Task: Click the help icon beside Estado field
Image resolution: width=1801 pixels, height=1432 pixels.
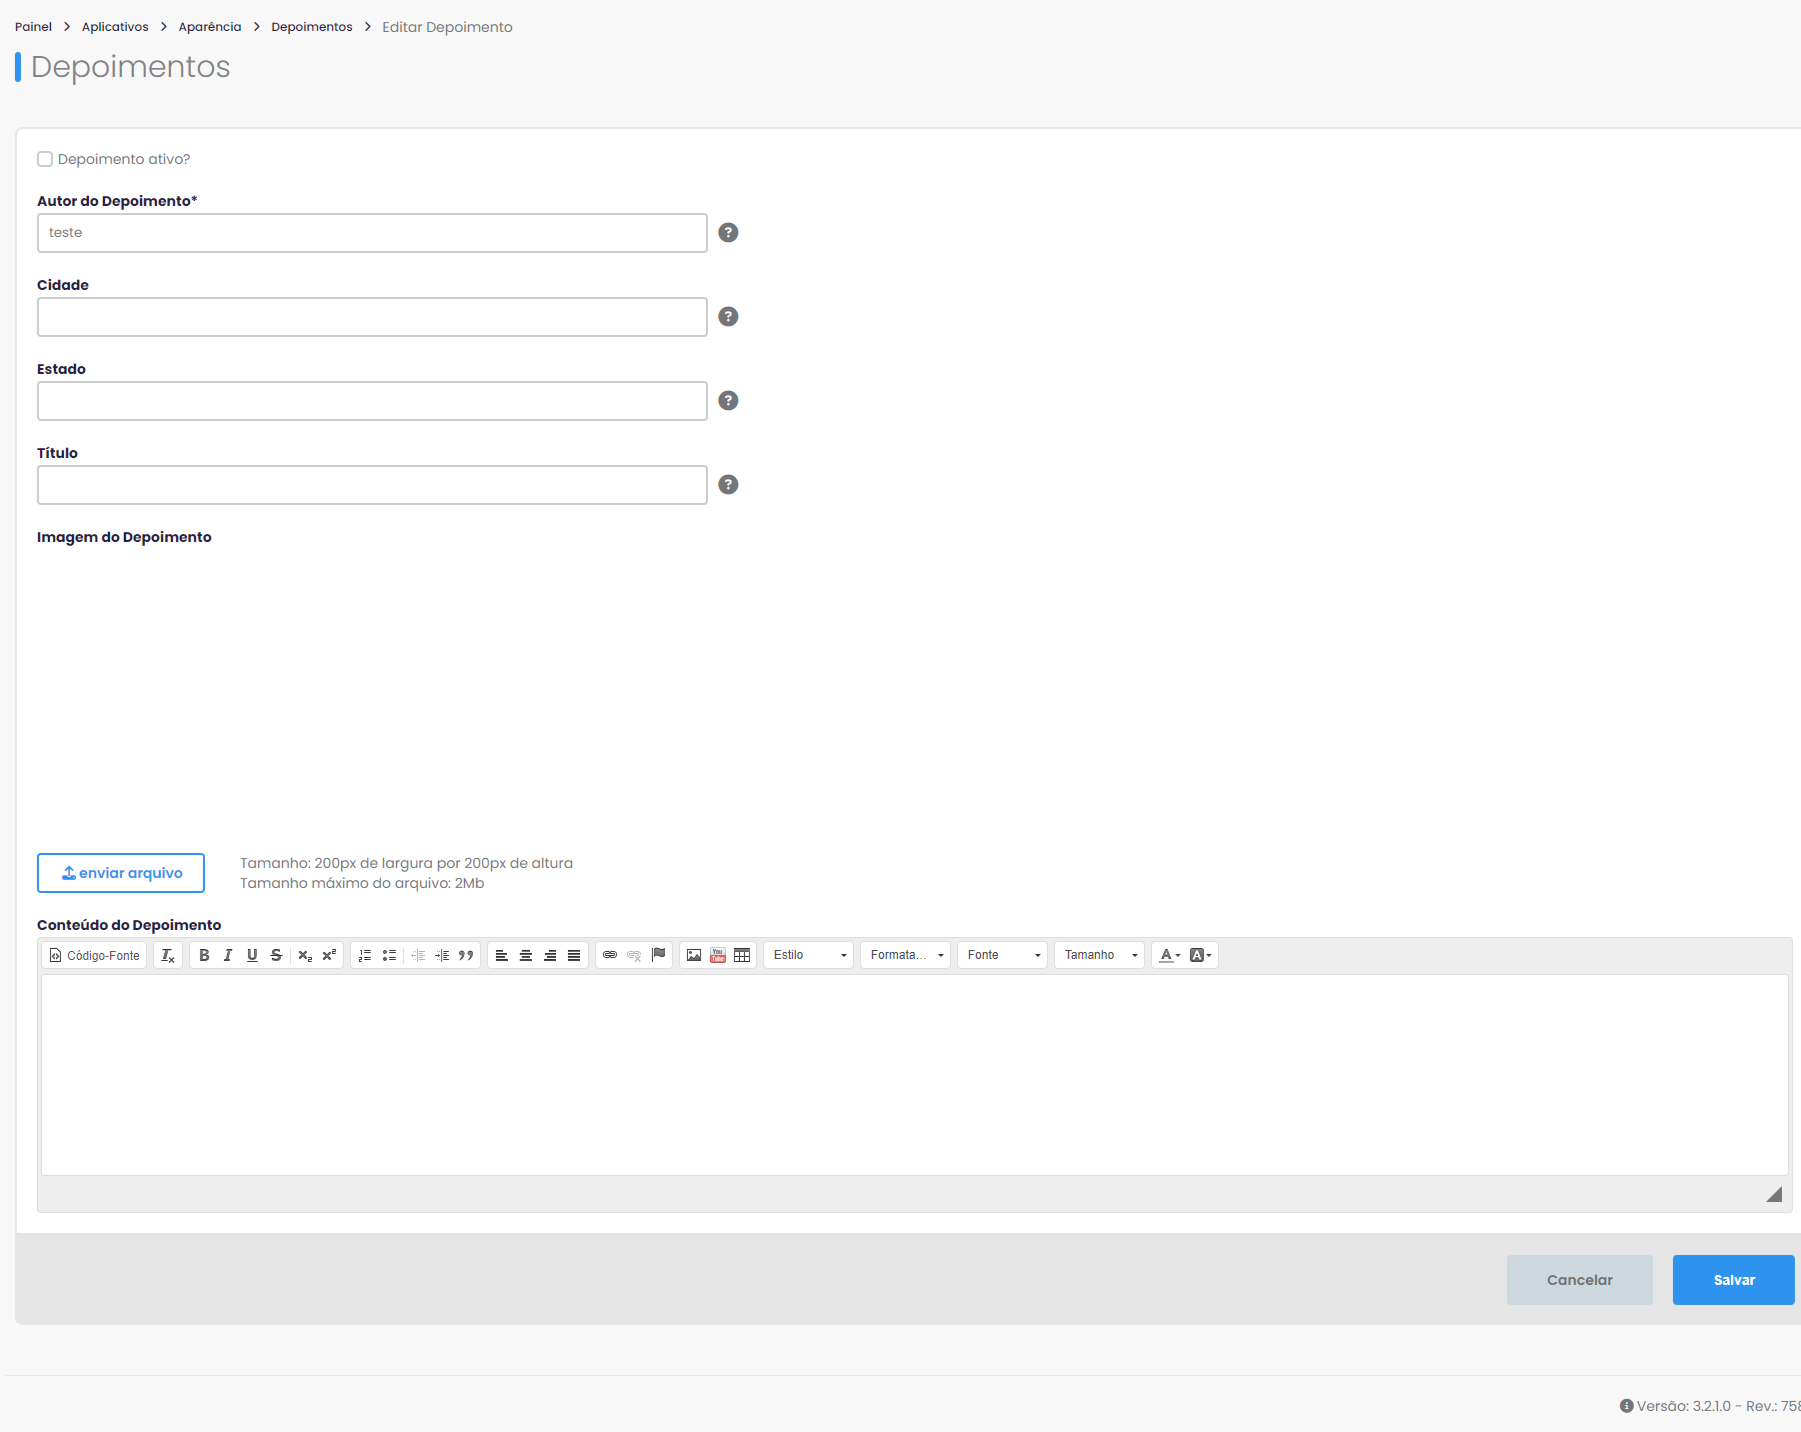Action: pos(729,401)
